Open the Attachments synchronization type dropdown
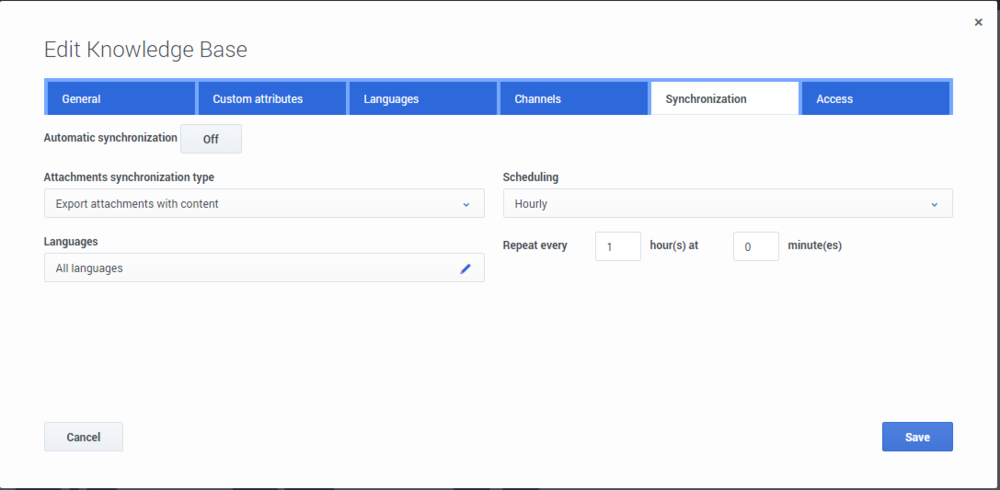The image size is (1000, 490). pos(264,204)
